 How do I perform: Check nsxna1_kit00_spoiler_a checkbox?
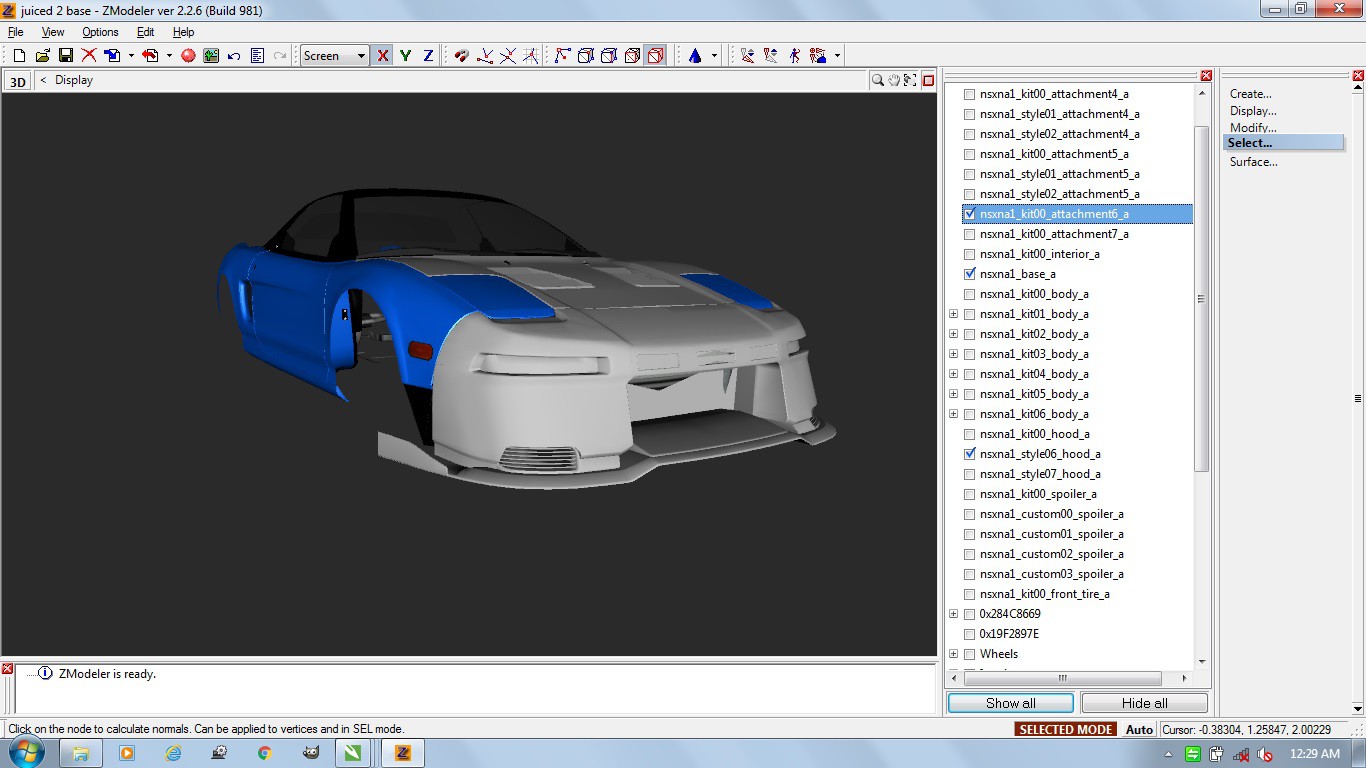point(969,494)
